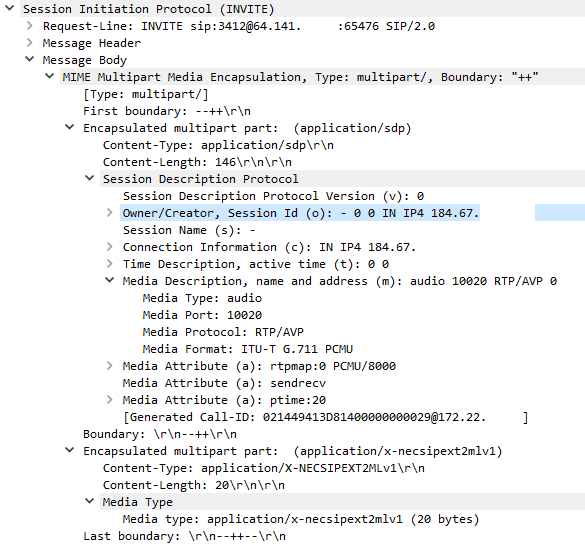585x544 pixels.
Task: Expand the Request-Line INVITE row
Action: tap(30, 25)
